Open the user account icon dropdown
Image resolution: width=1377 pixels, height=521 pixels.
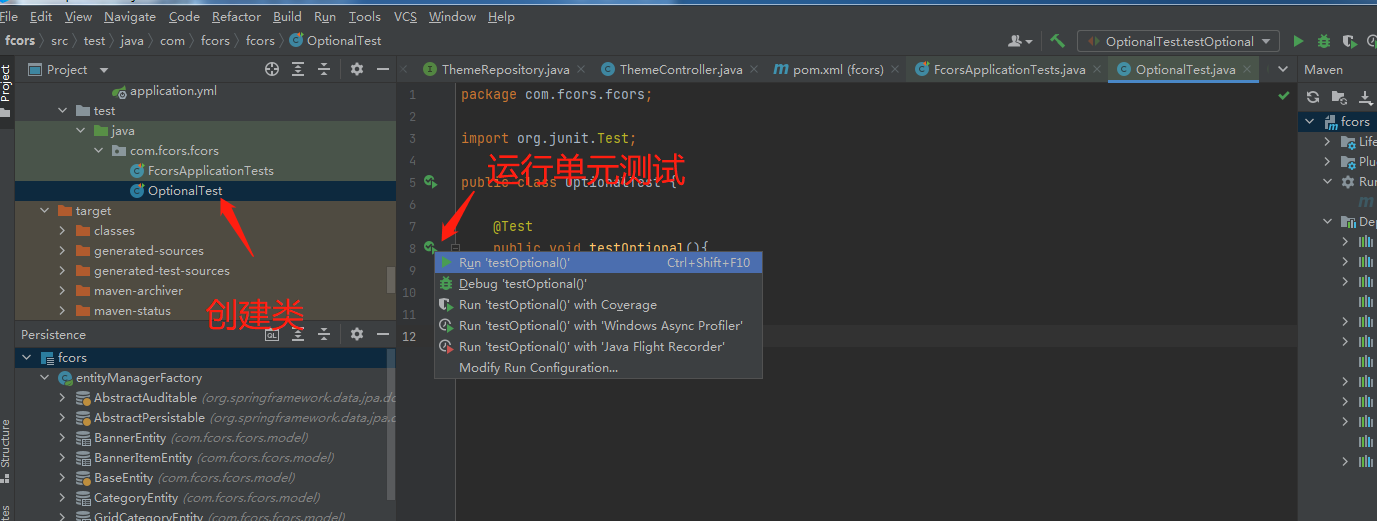tap(1021, 41)
